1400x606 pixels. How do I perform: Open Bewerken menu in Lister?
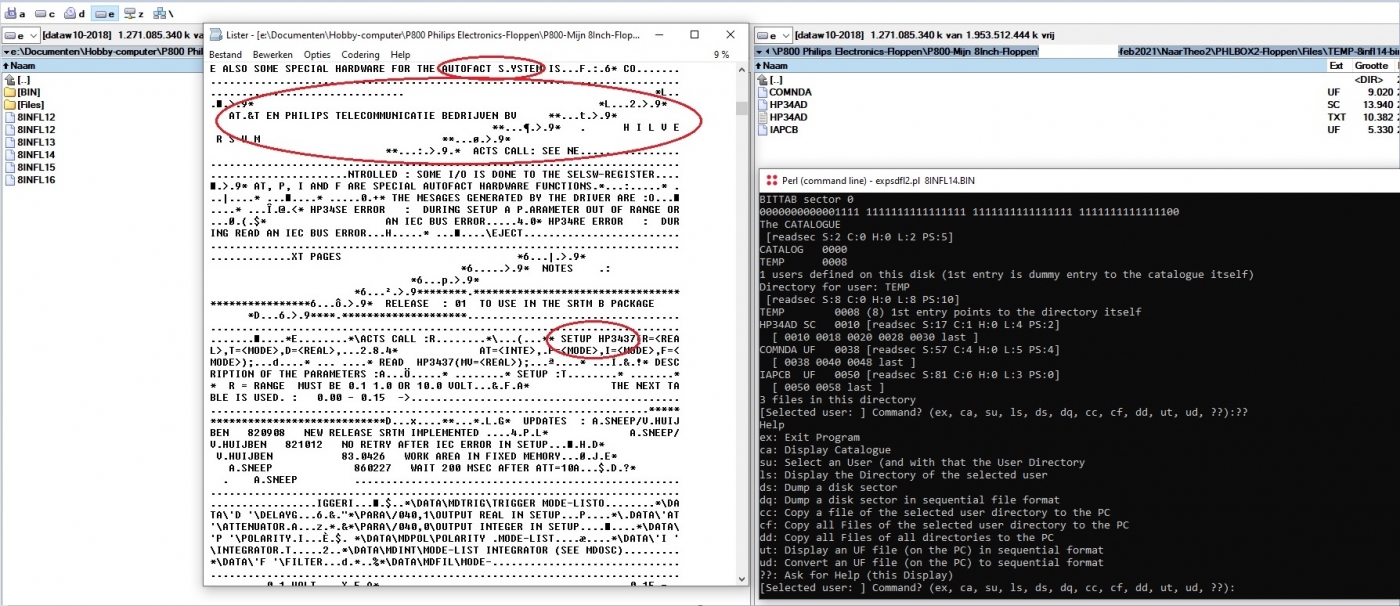[273, 55]
